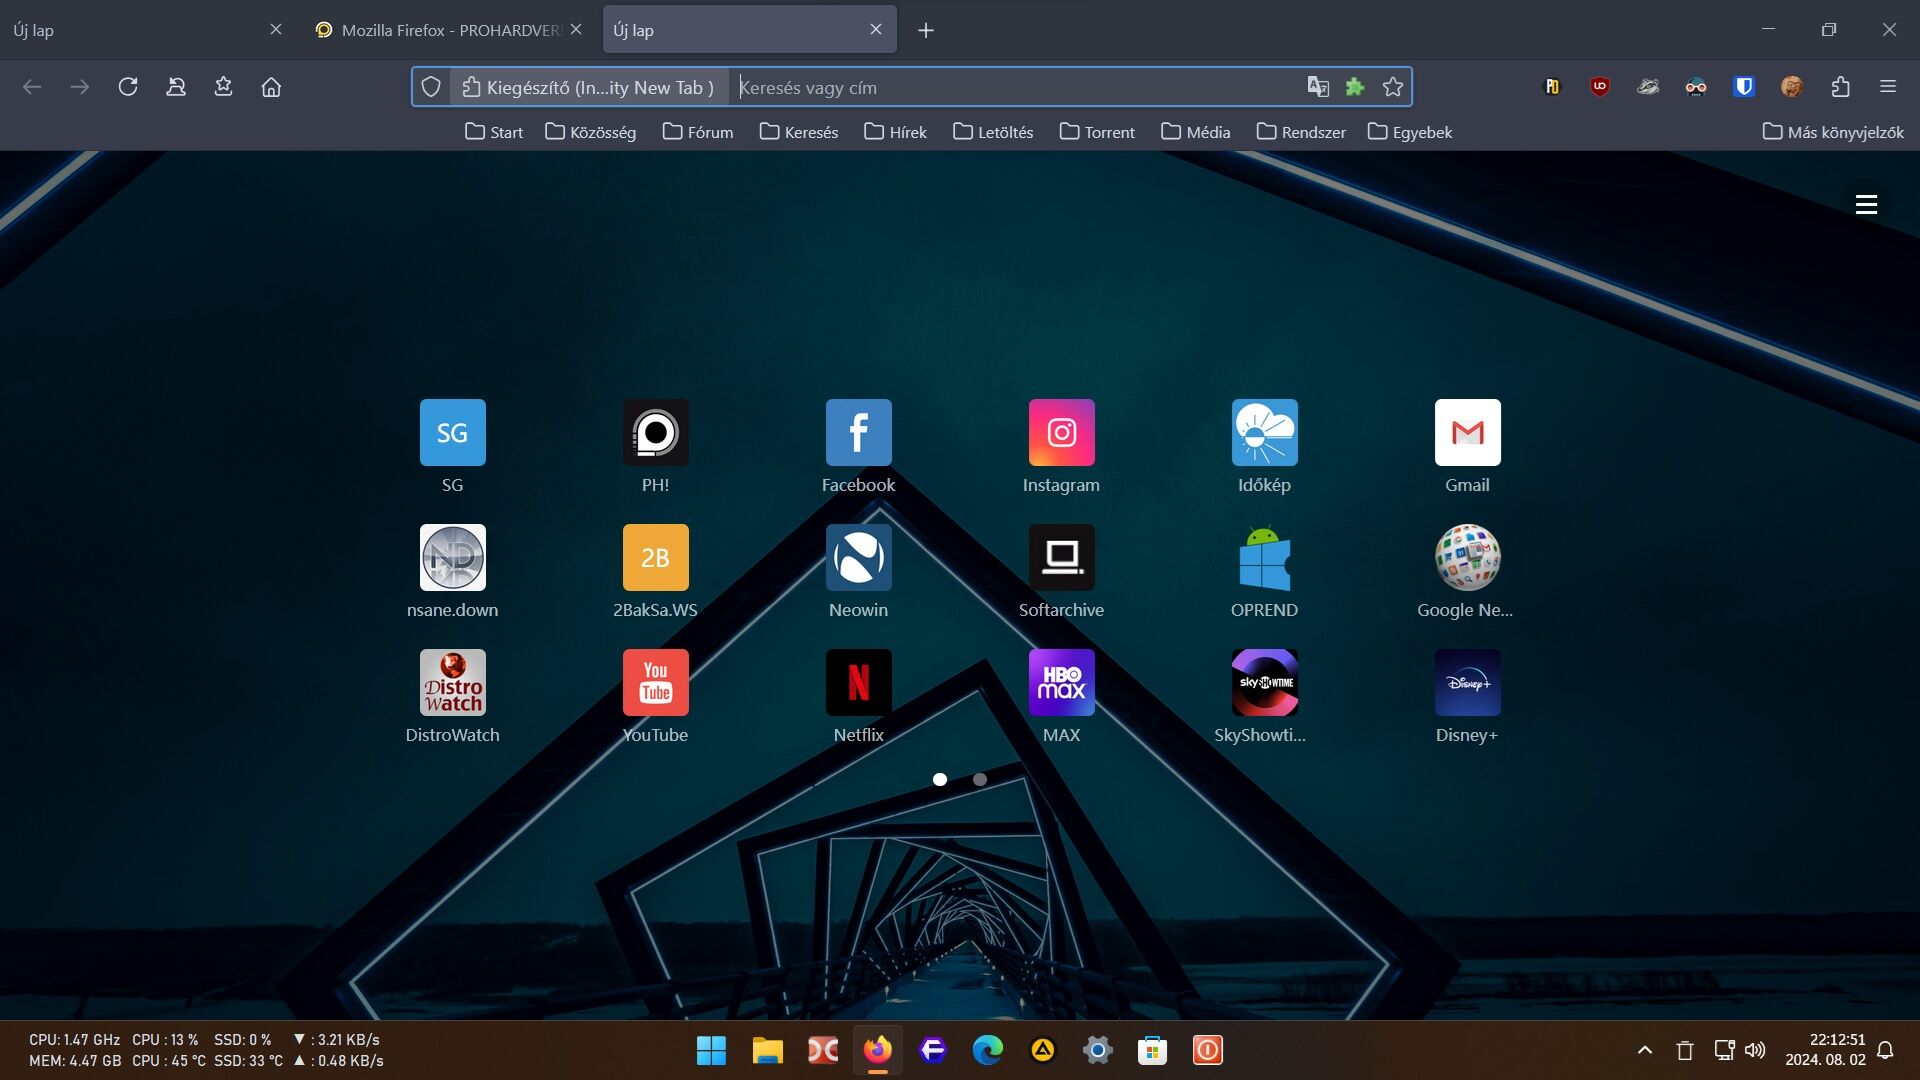This screenshot has height=1080, width=1920.
Task: Open the Netflix shortcut
Action: pyautogui.click(x=858, y=683)
